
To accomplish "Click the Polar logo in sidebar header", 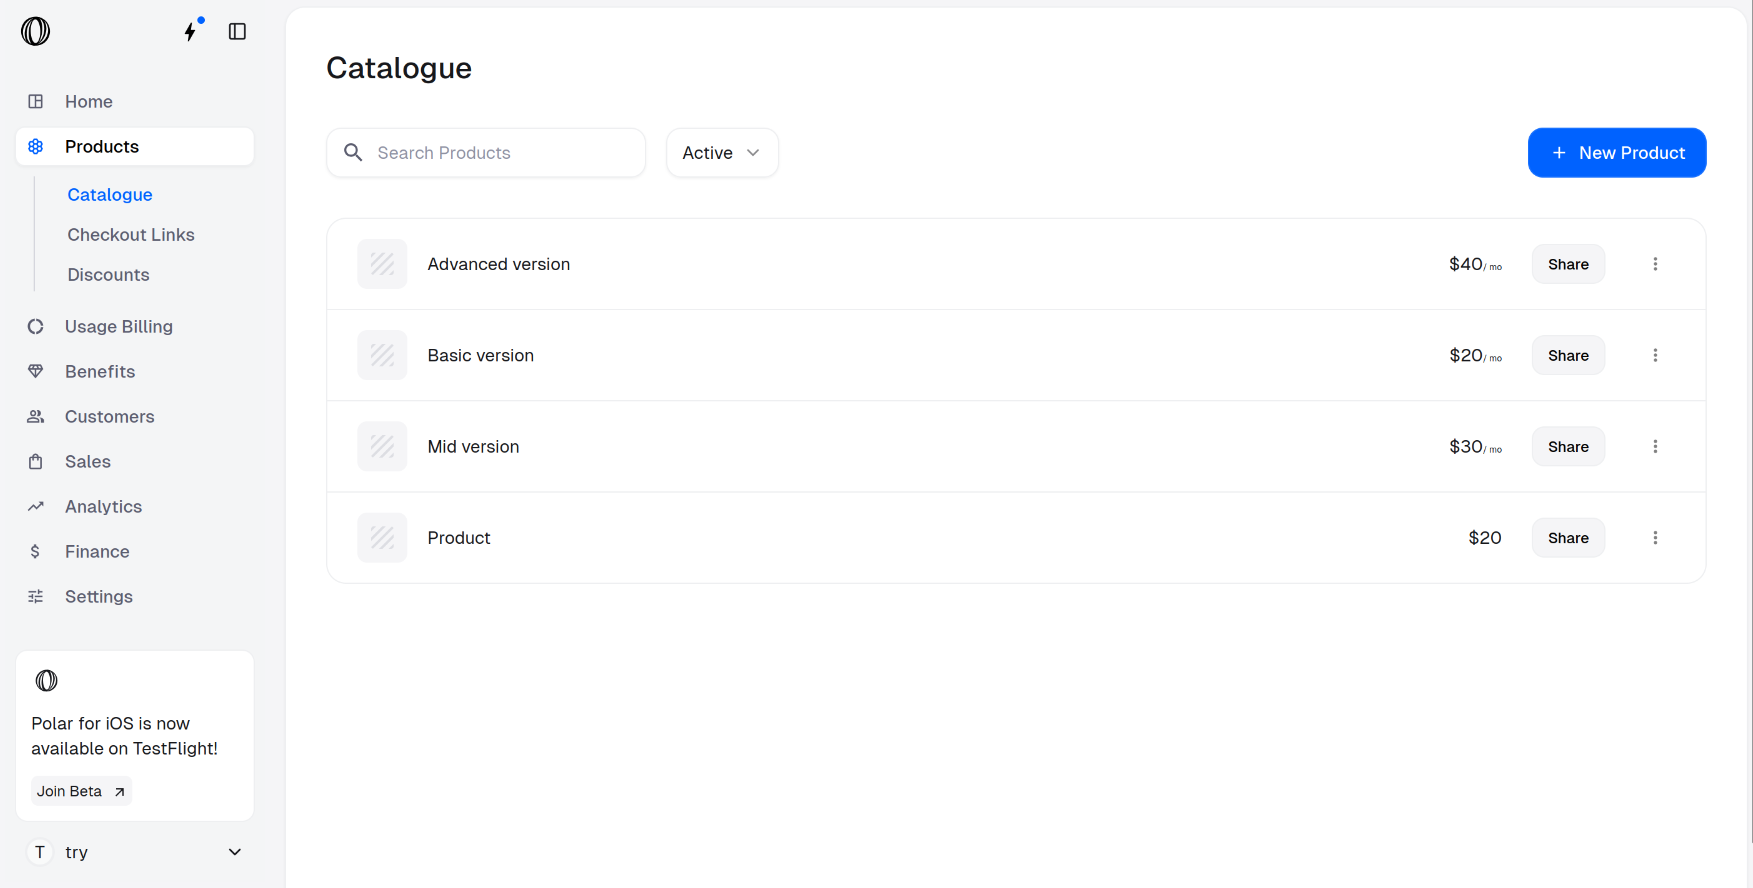I will point(35,32).
